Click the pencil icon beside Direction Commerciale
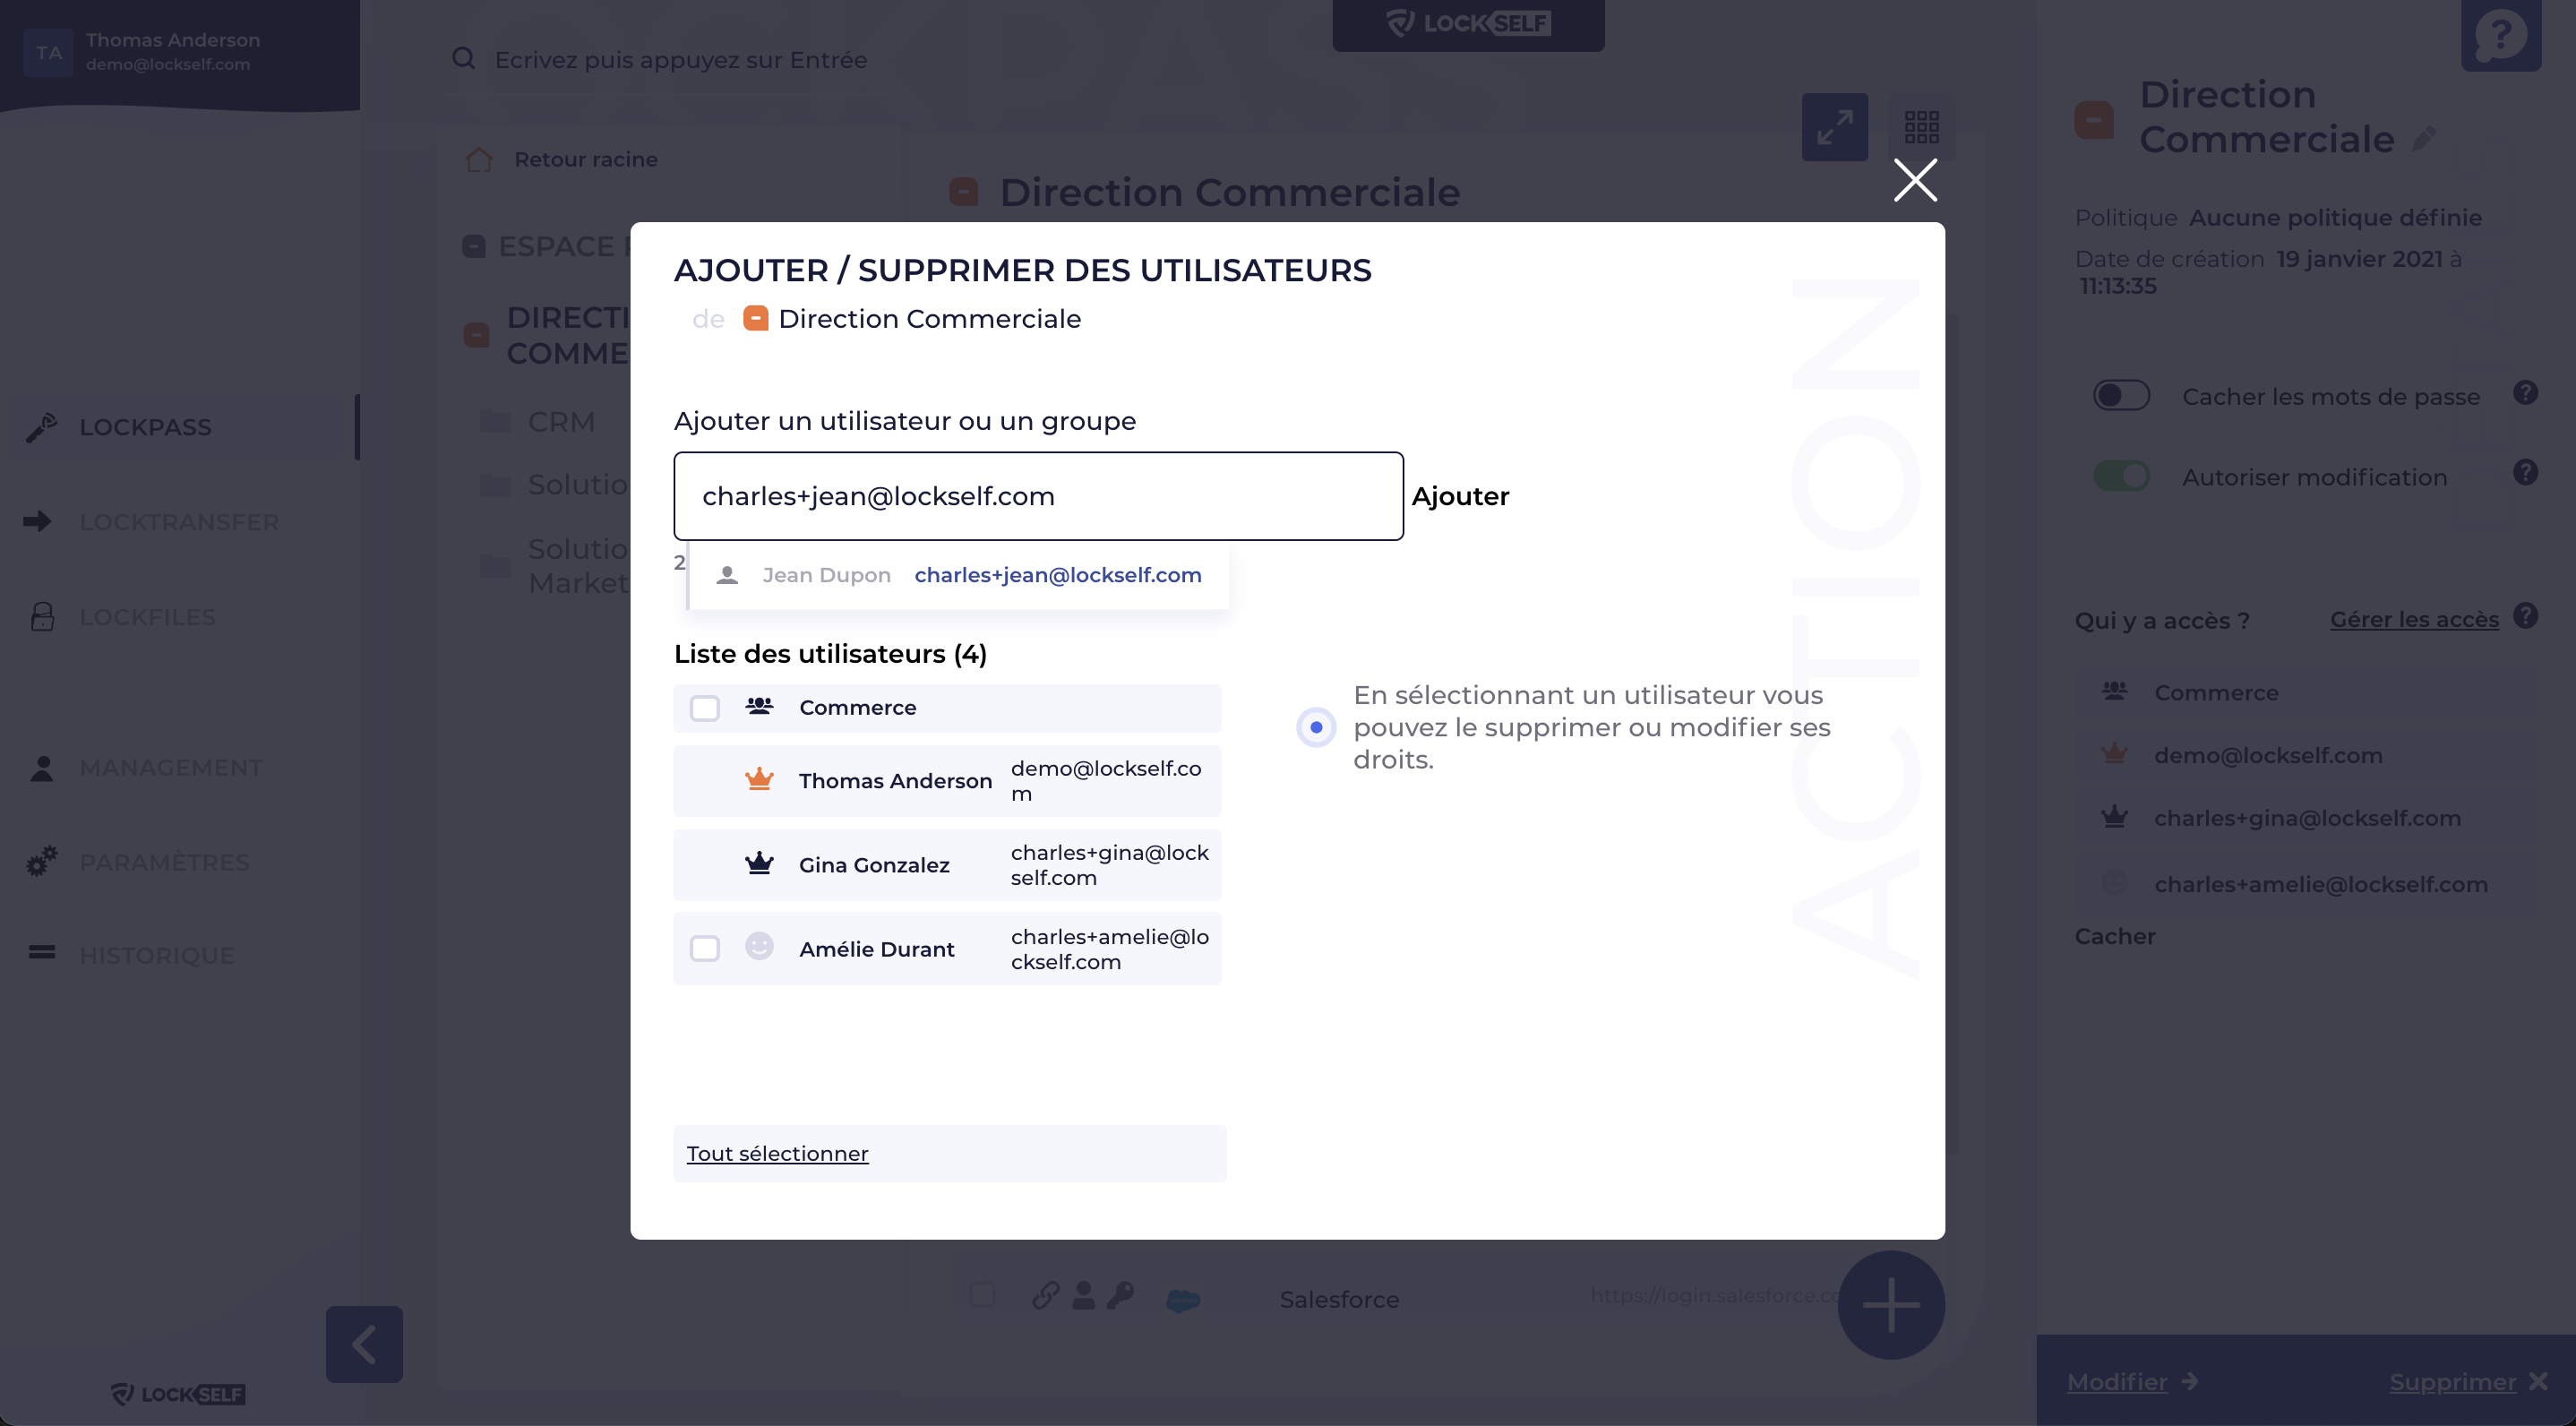The width and height of the screenshot is (2576, 1426). point(2423,139)
